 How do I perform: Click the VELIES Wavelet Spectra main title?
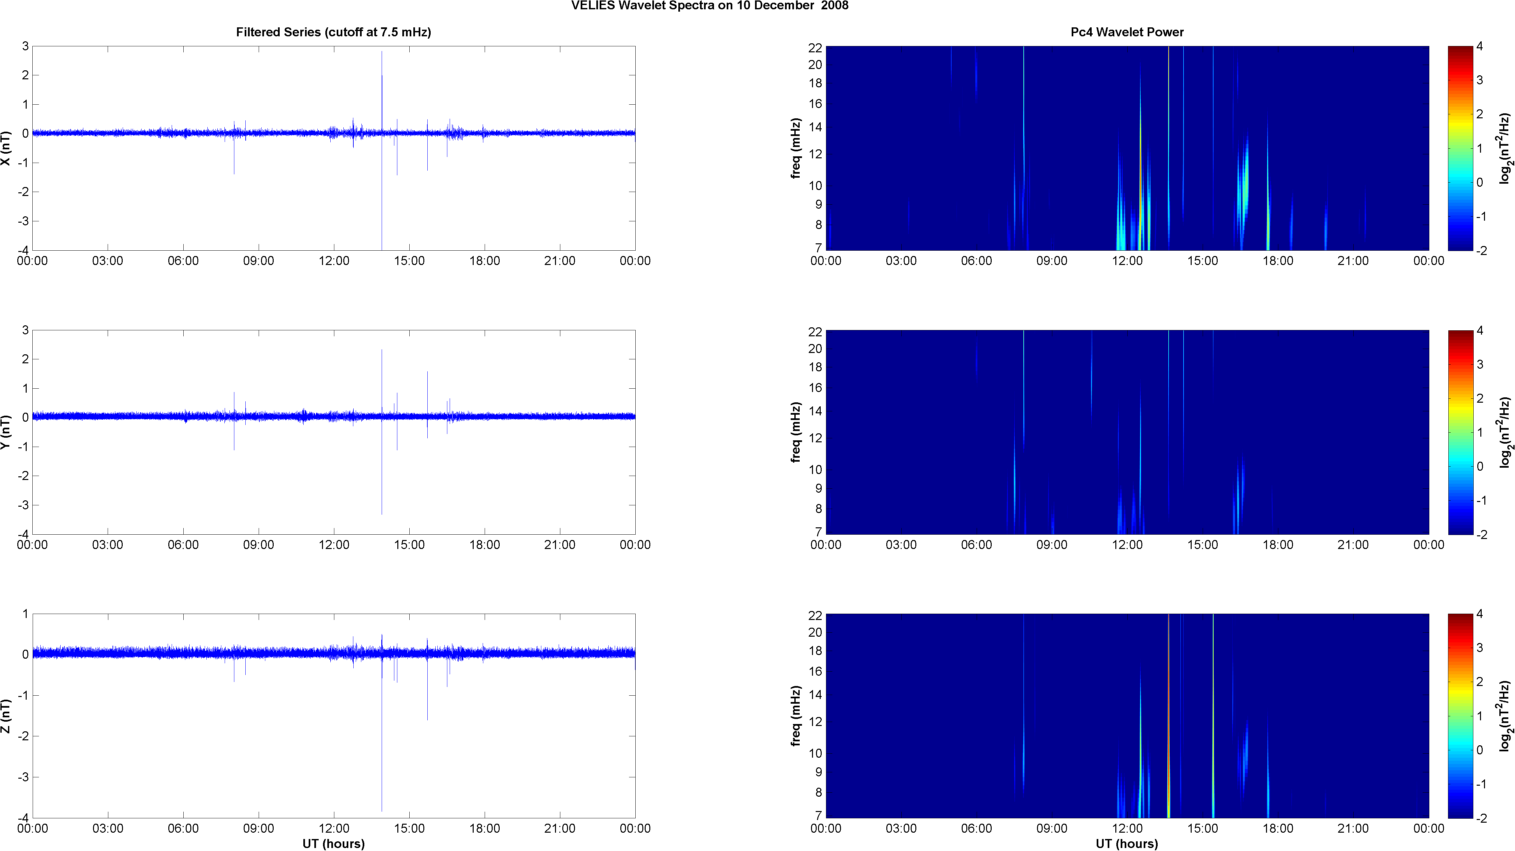(709, 6)
